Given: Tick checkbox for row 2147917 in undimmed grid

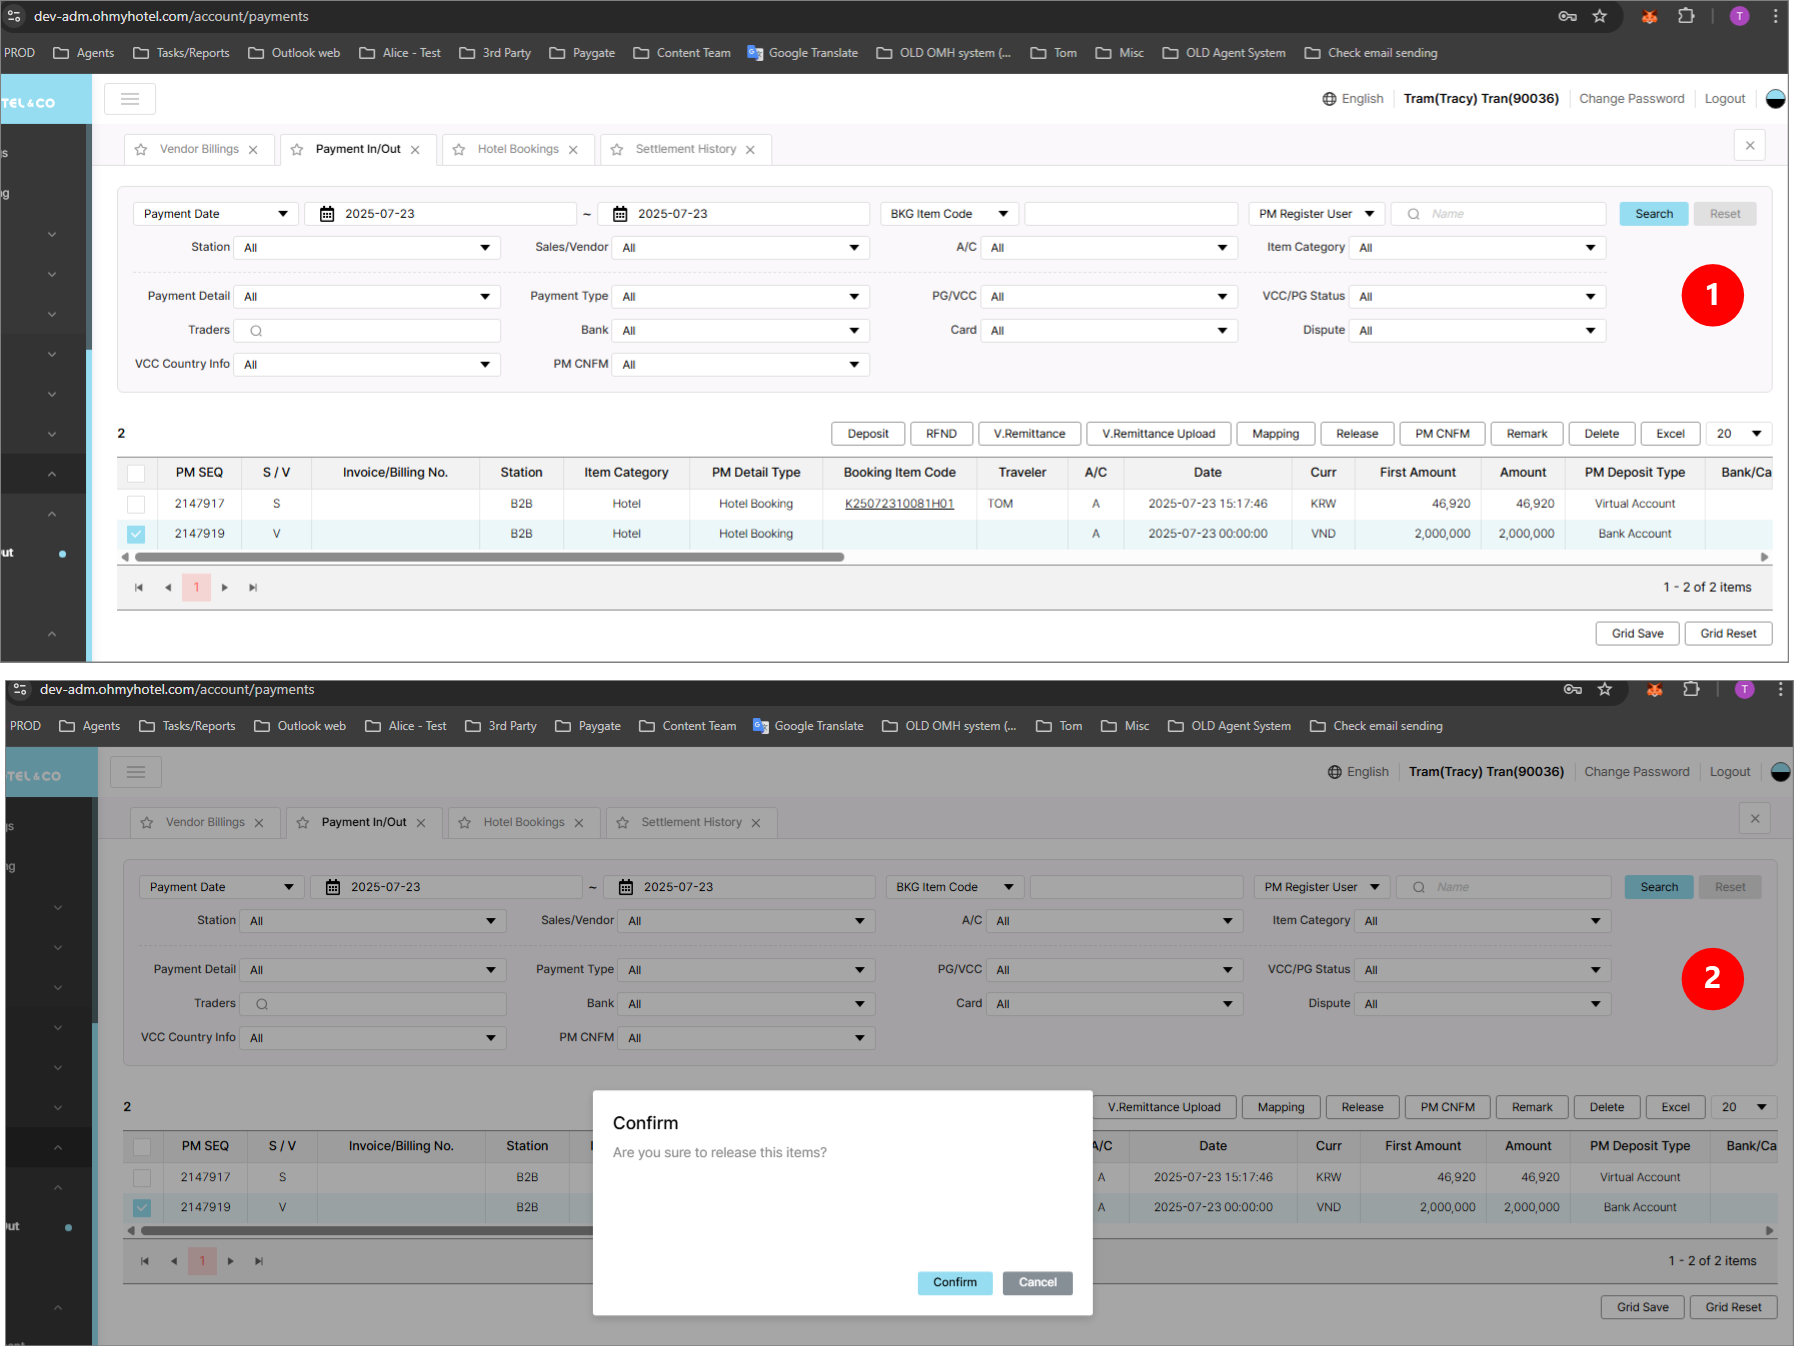Looking at the screenshot, I should pos(136,504).
